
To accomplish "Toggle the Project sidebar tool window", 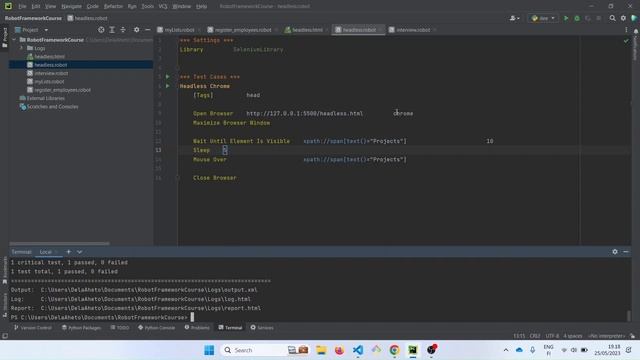I will [x=4, y=38].
